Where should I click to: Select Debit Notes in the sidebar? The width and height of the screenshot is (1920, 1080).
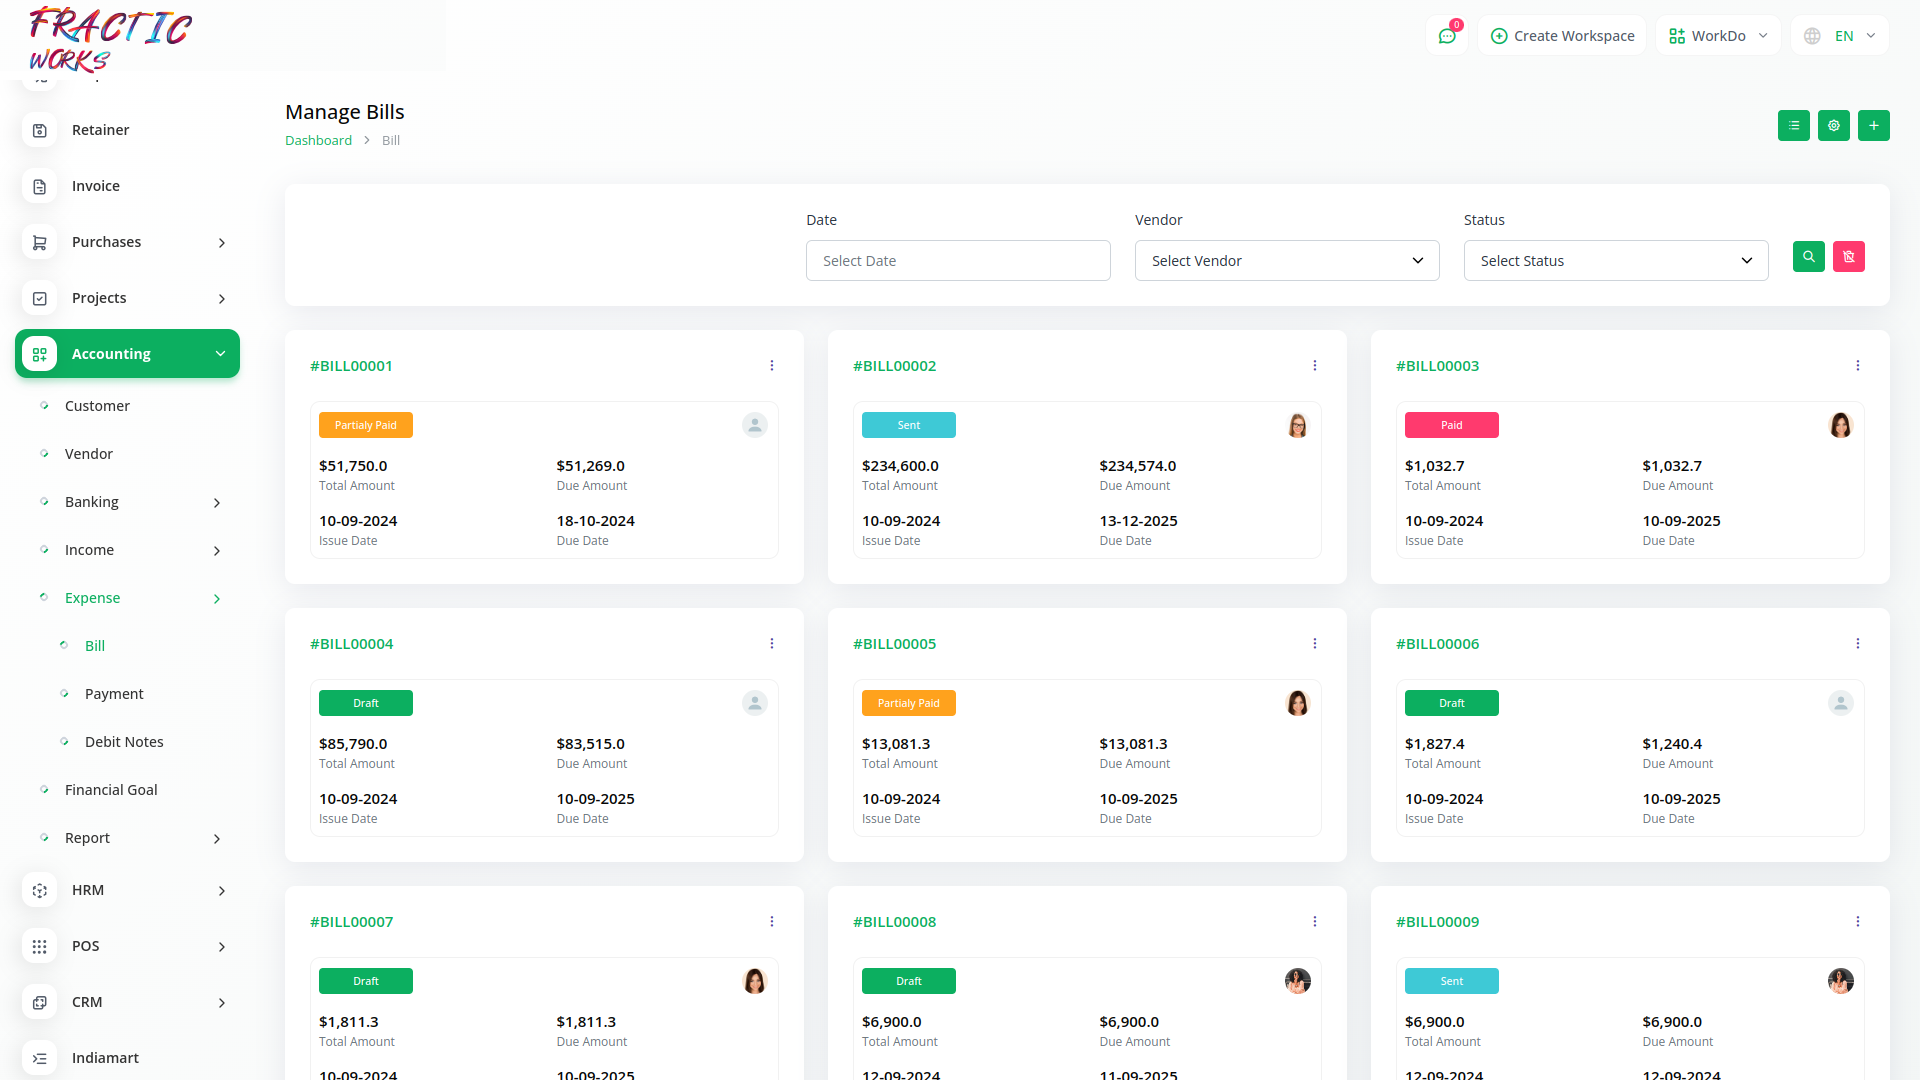[x=124, y=742]
